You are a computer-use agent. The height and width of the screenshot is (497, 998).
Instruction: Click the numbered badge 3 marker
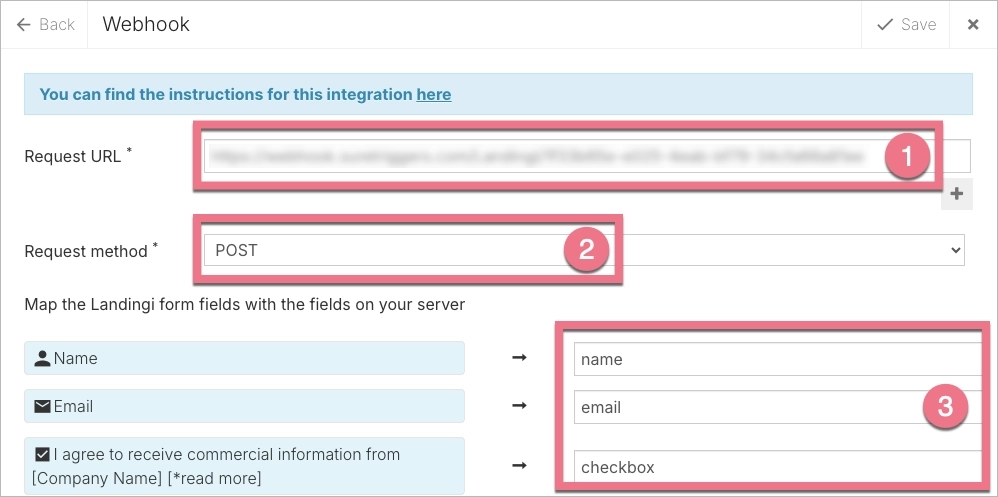coord(945,407)
